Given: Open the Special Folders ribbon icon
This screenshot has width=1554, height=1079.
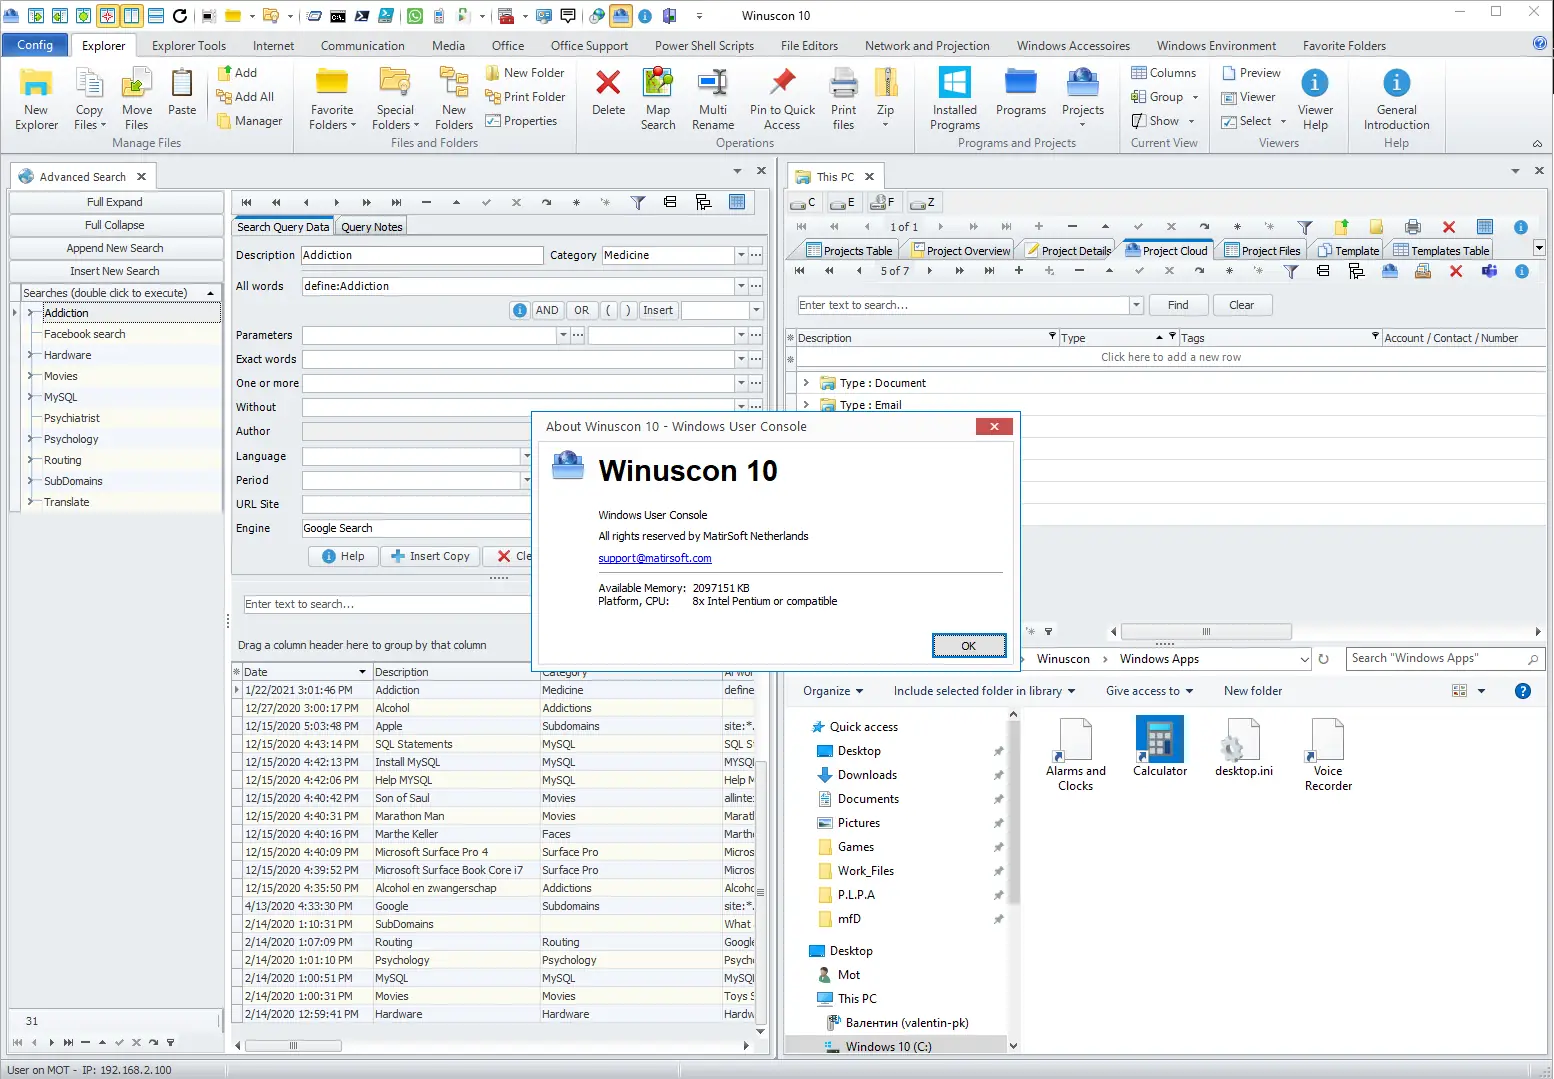Looking at the screenshot, I should [x=395, y=99].
